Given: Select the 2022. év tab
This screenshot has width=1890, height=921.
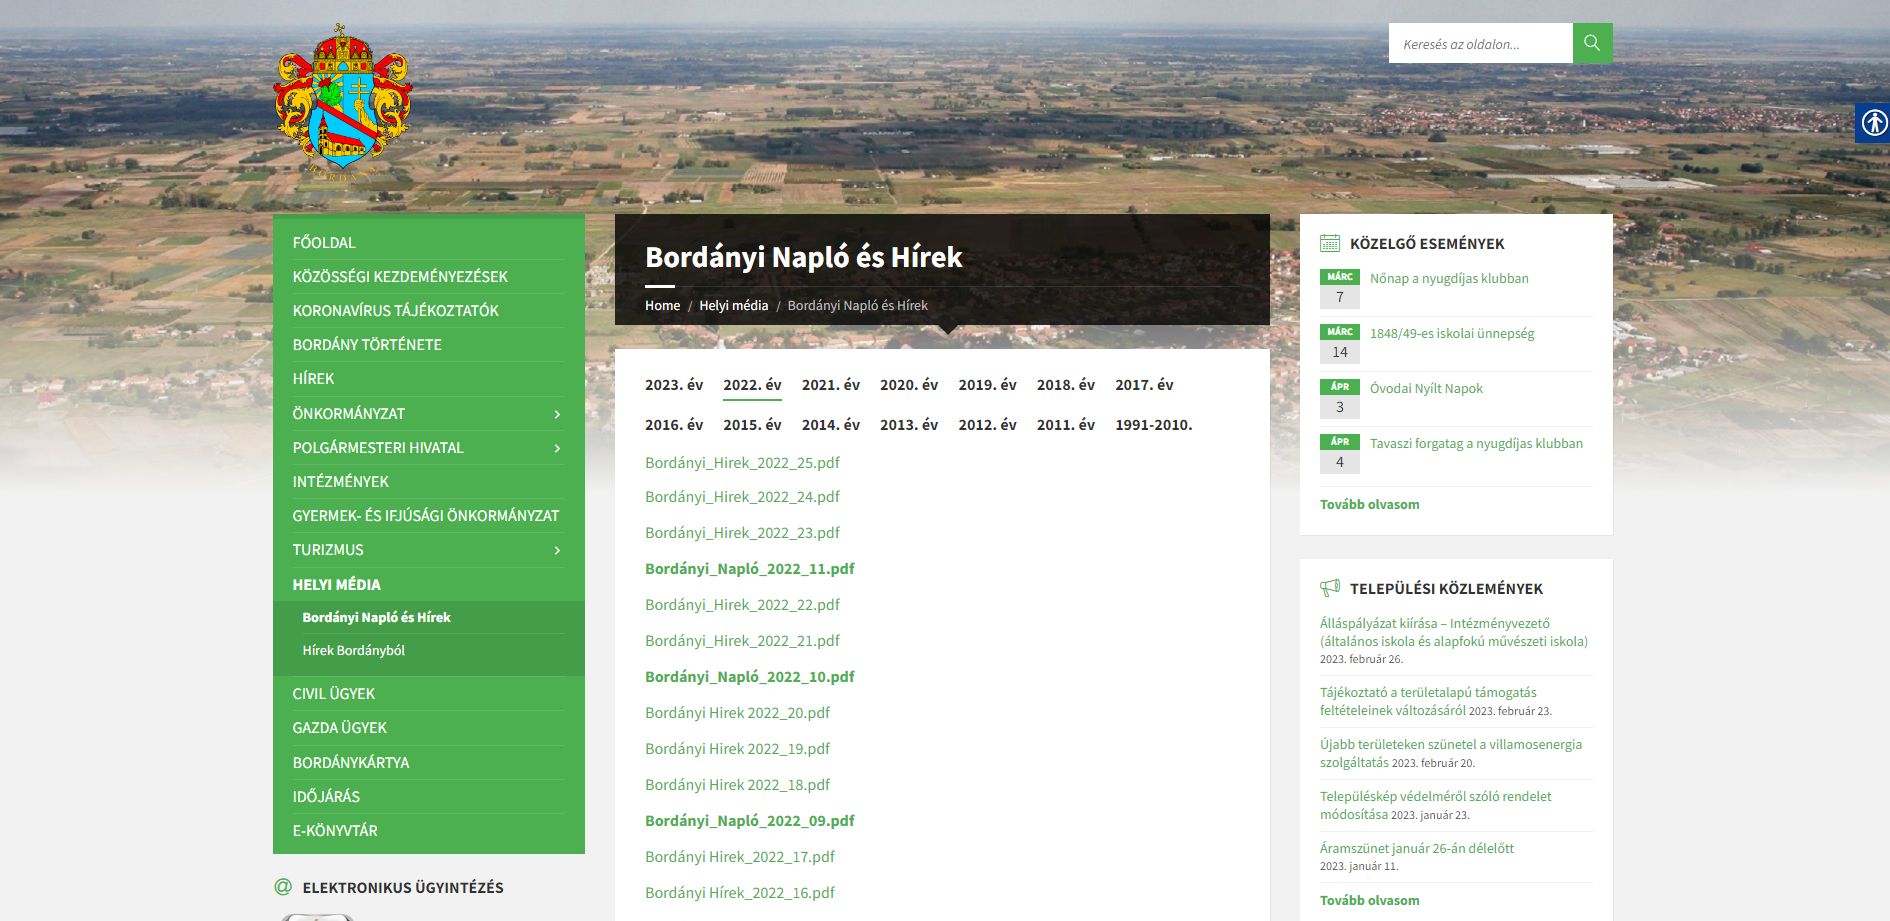Looking at the screenshot, I should click(x=752, y=385).
